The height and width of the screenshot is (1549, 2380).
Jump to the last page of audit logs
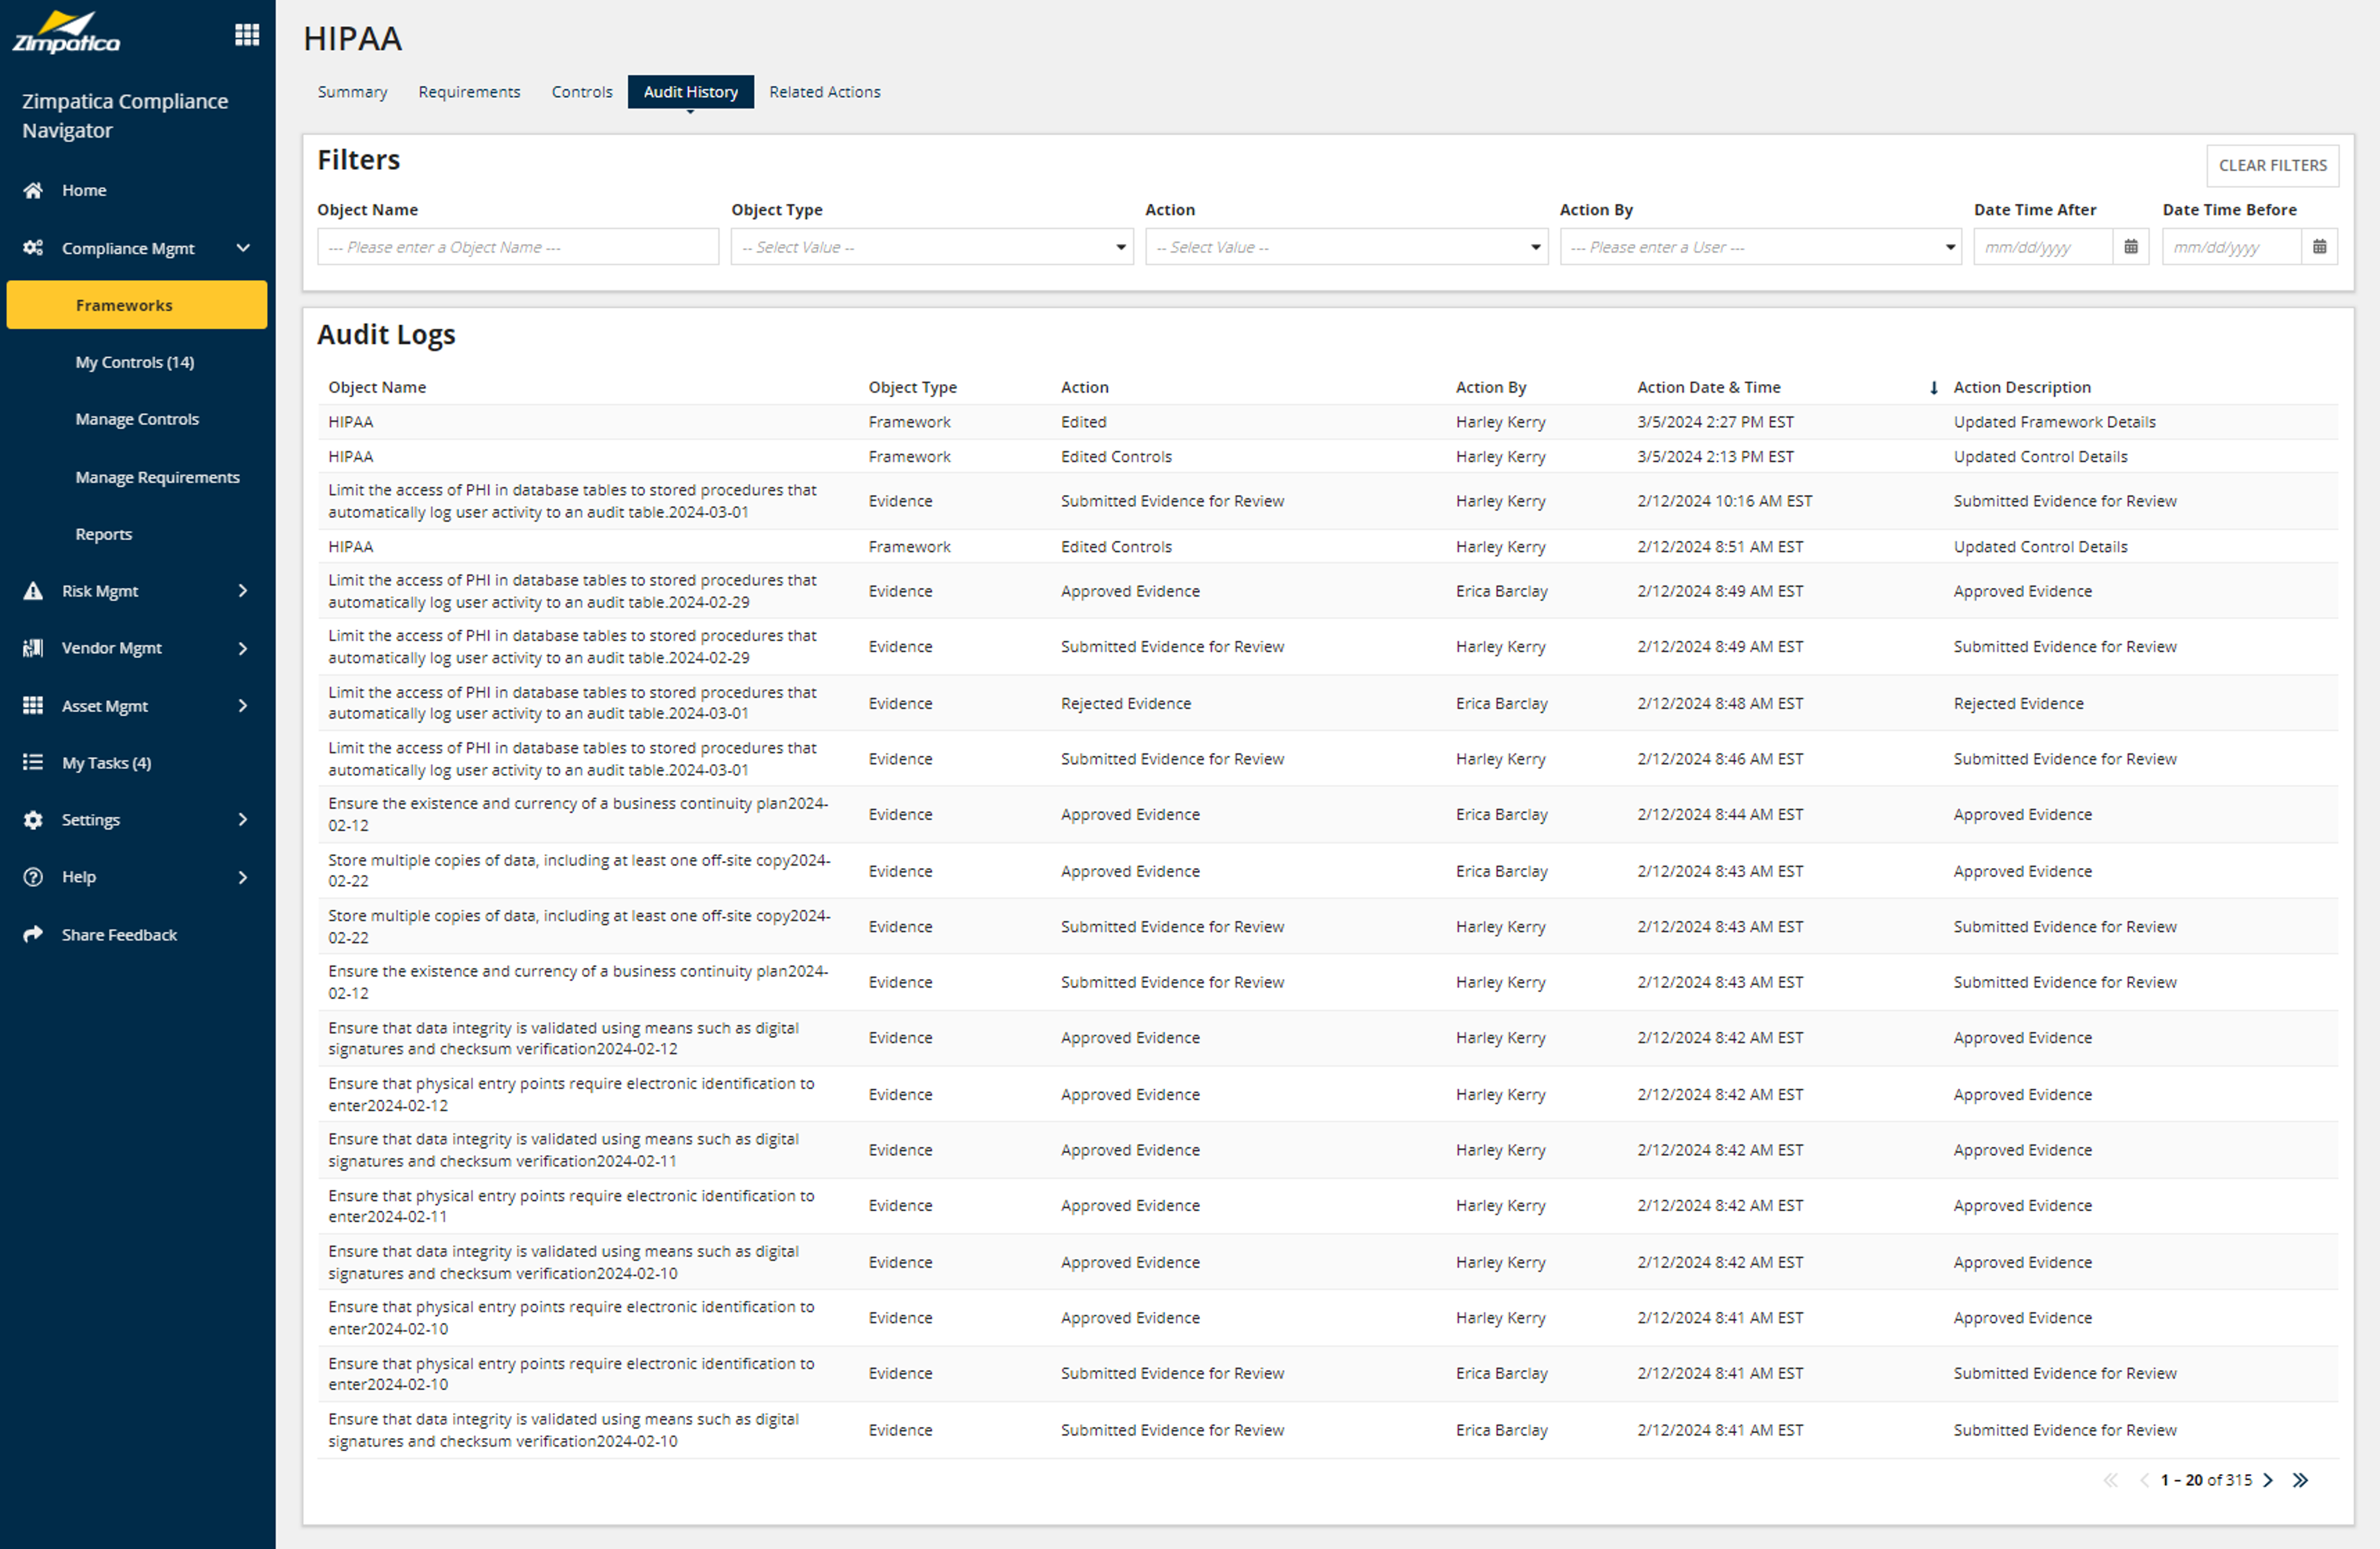(2300, 1480)
